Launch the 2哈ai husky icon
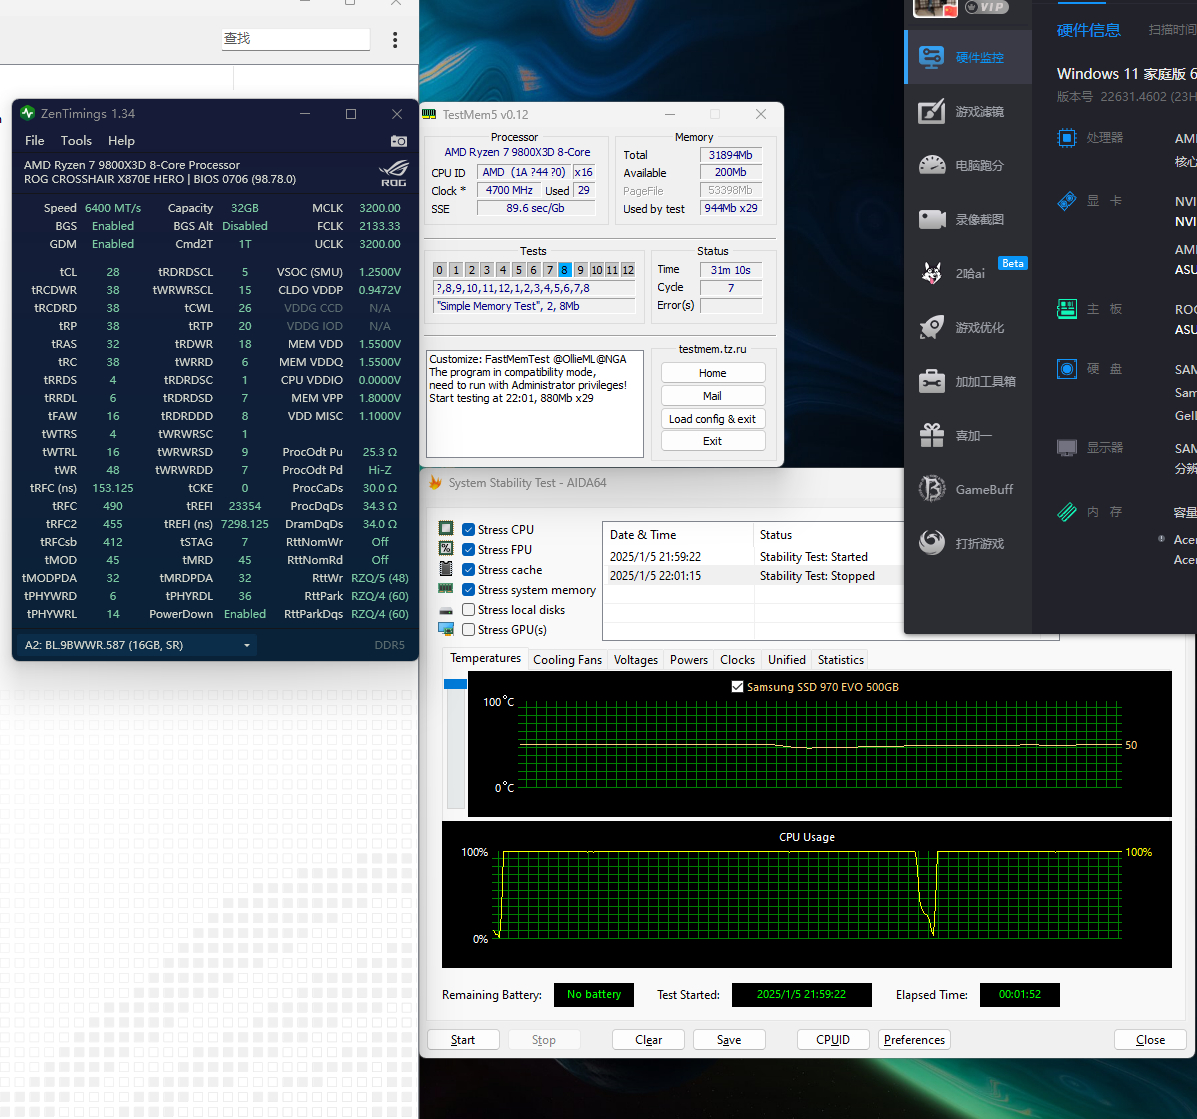Viewport: 1197px width, 1119px height. point(931,273)
